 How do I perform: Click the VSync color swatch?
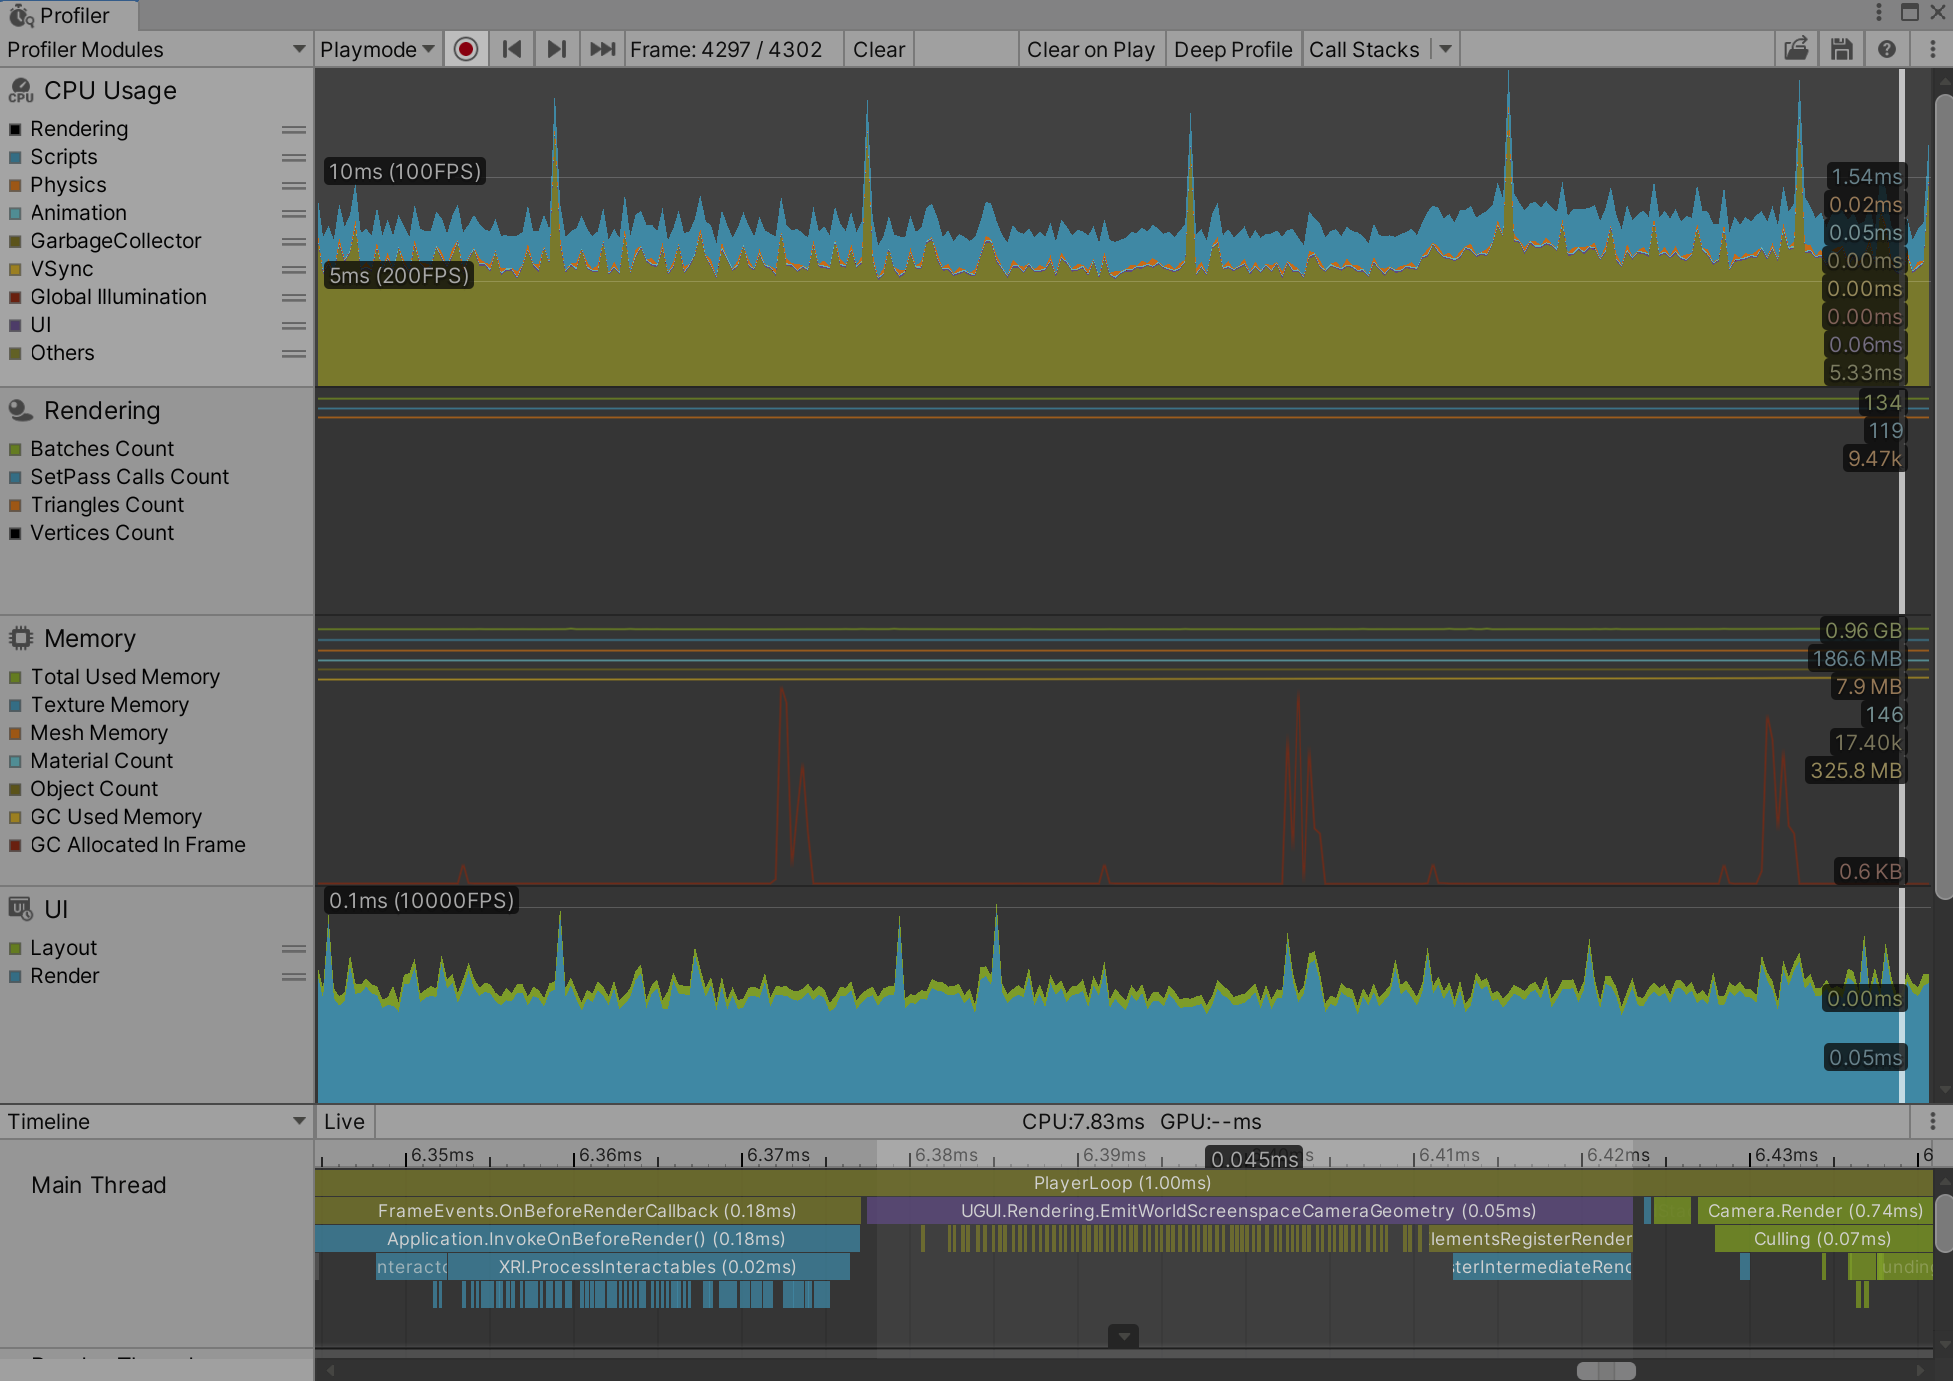[x=15, y=269]
